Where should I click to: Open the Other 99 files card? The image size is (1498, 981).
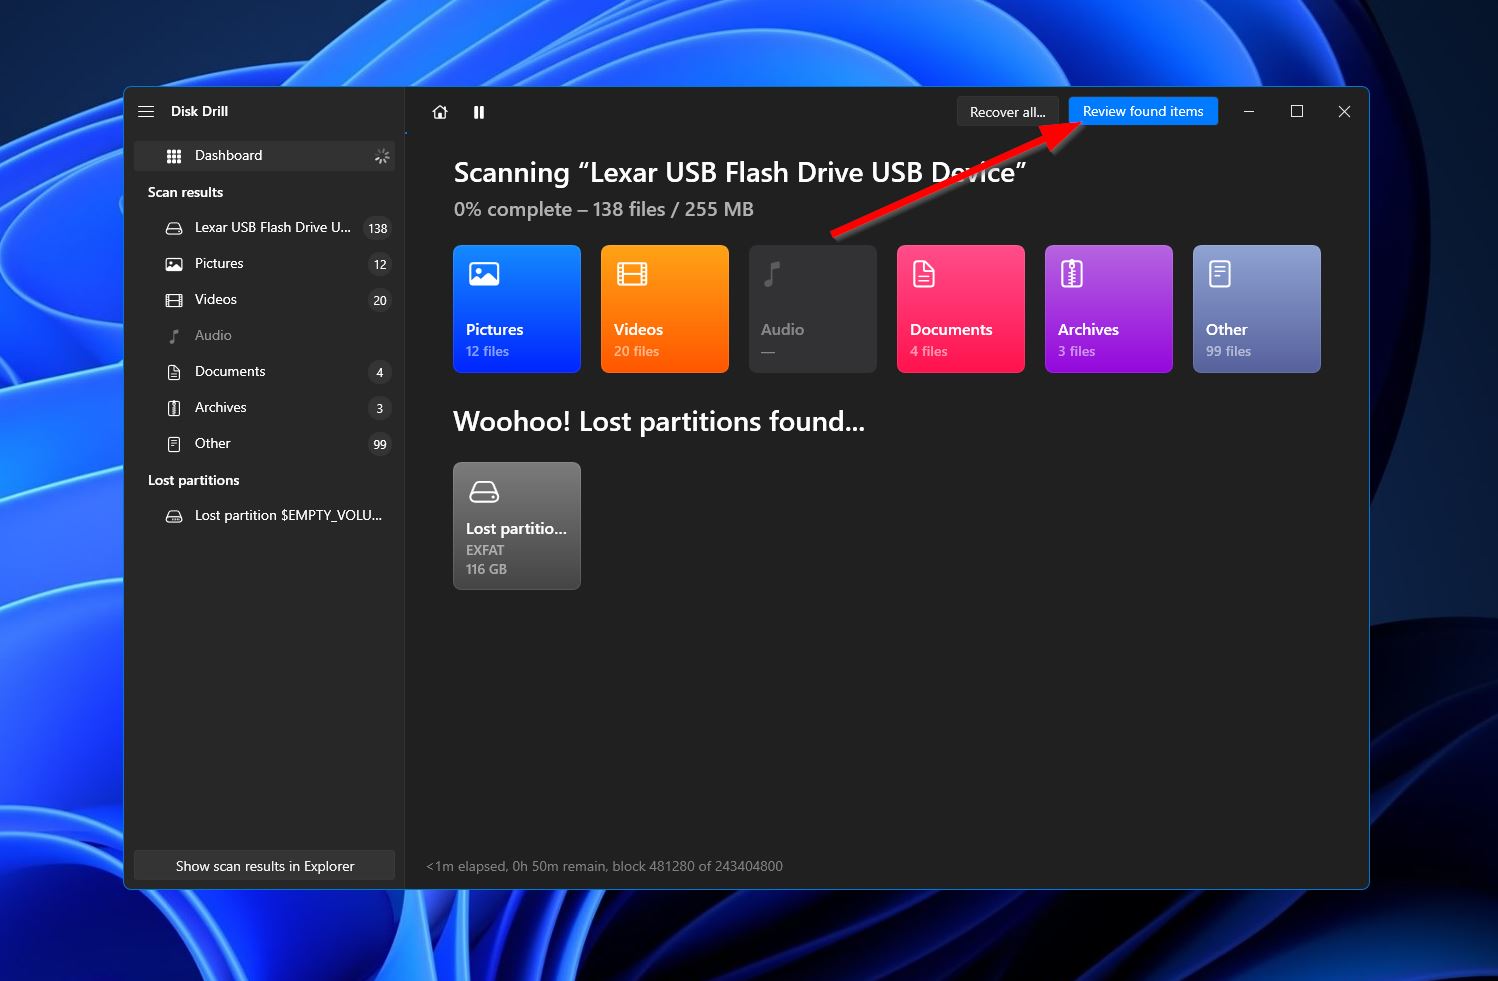click(1257, 309)
